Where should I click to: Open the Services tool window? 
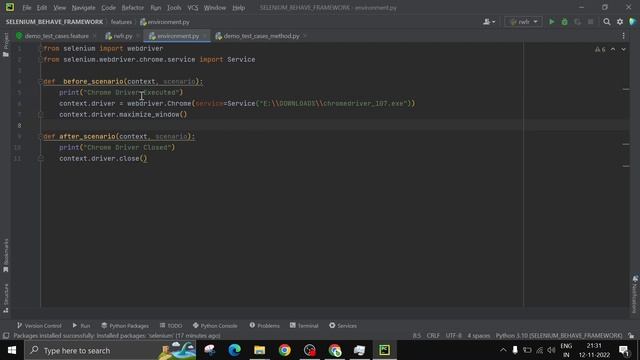tap(342, 326)
